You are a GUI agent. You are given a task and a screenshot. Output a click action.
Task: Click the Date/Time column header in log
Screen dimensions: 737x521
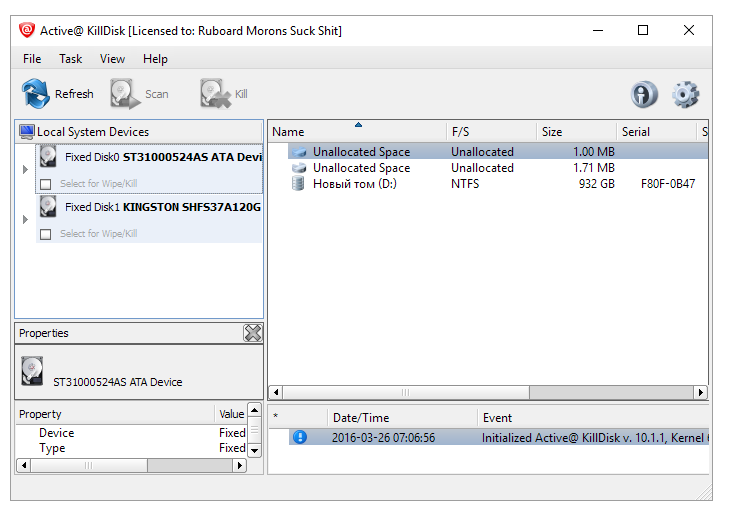coord(402,418)
